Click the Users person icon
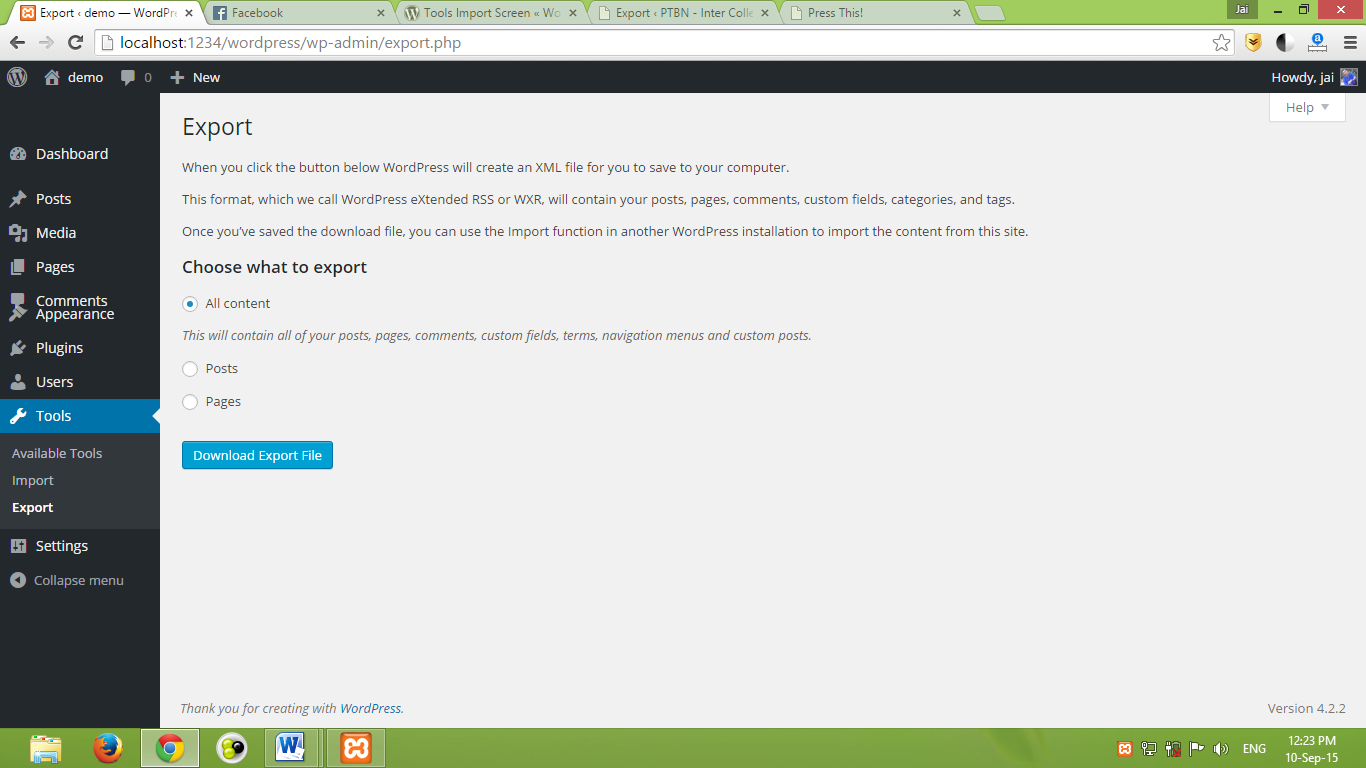The width and height of the screenshot is (1366, 768). pyautogui.click(x=18, y=382)
